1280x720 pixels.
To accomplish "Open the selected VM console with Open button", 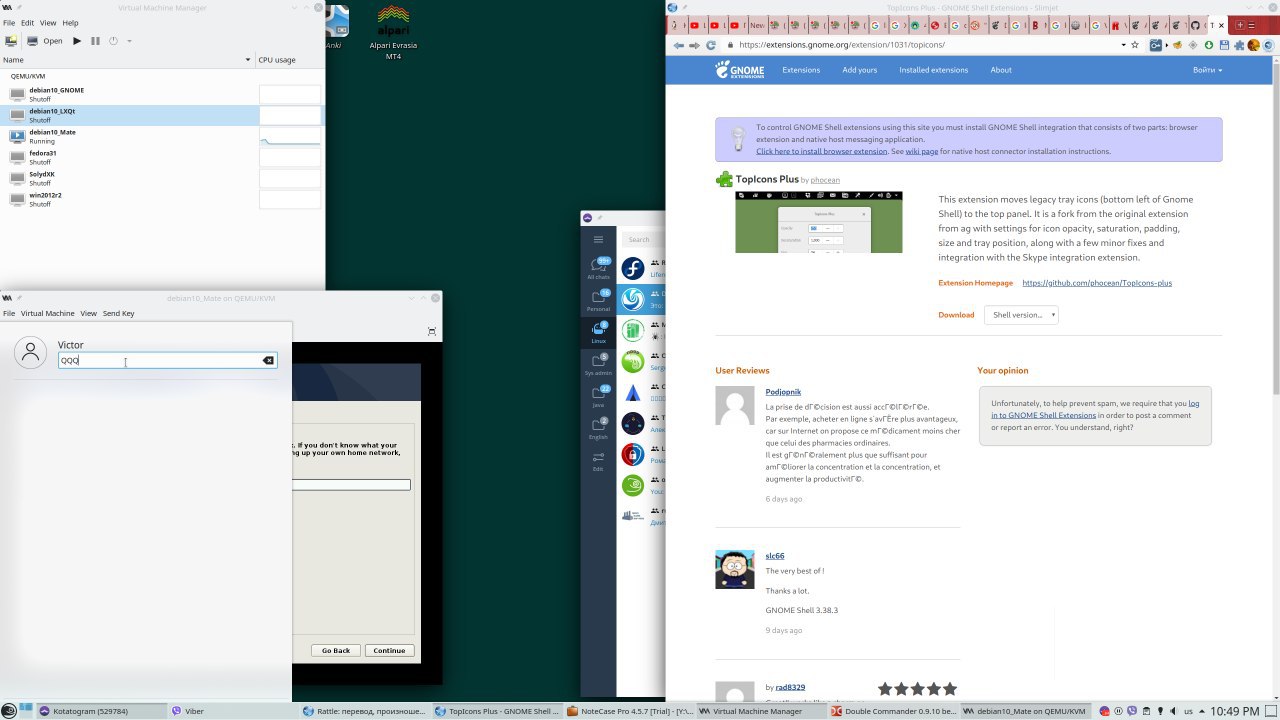I will (x=45, y=41).
